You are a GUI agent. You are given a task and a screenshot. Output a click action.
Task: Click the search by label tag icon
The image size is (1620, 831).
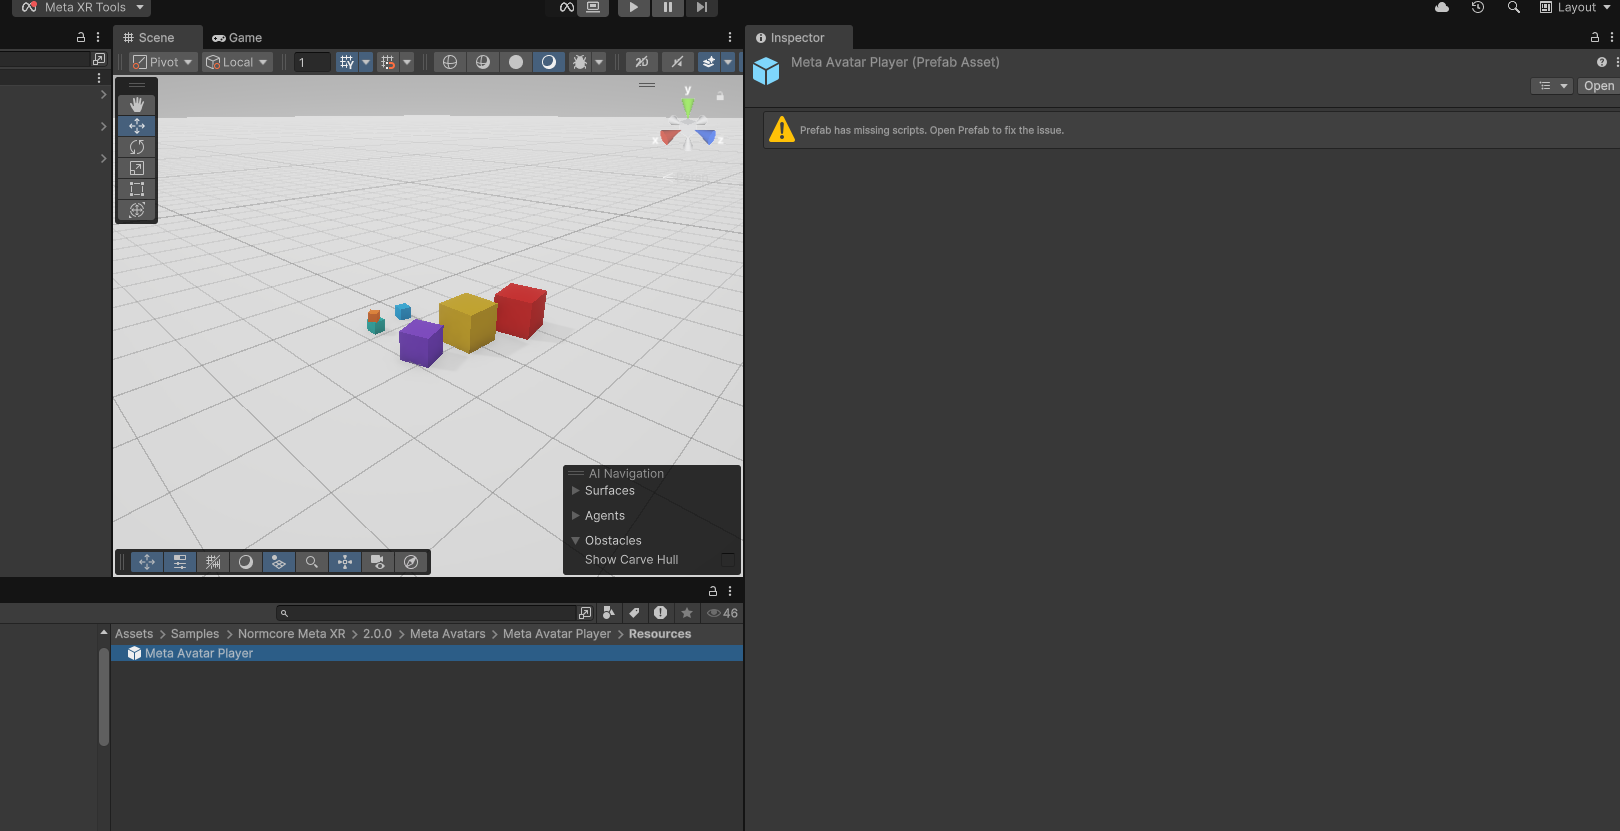coord(634,613)
